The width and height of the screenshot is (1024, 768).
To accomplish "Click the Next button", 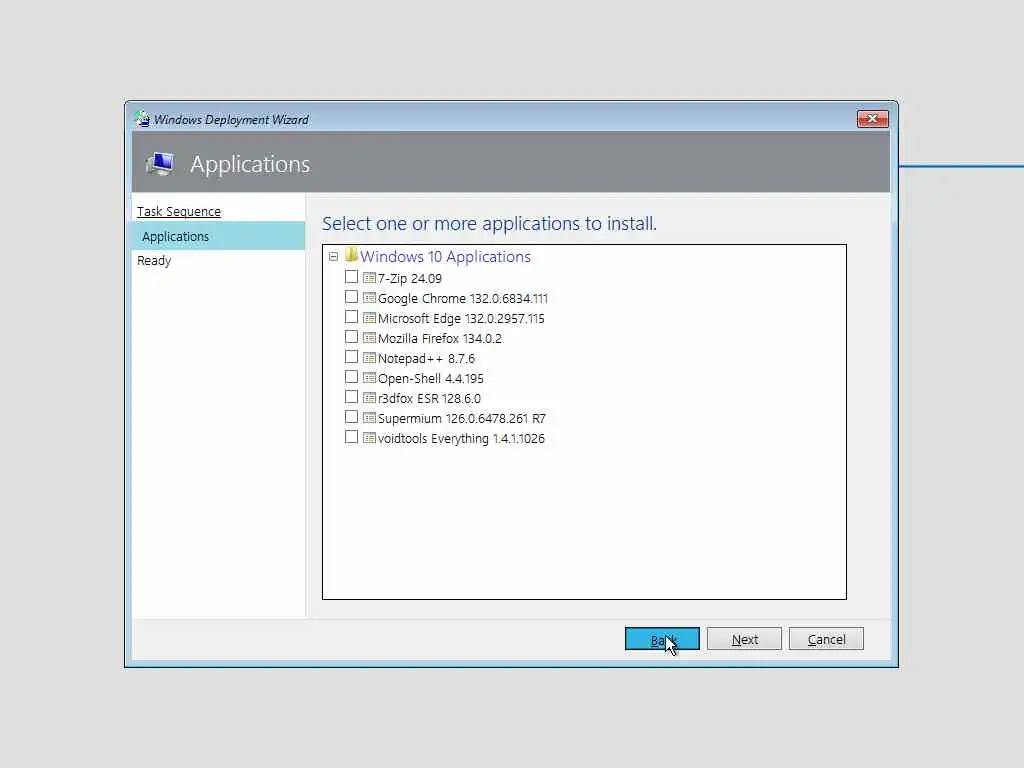I will (744, 639).
